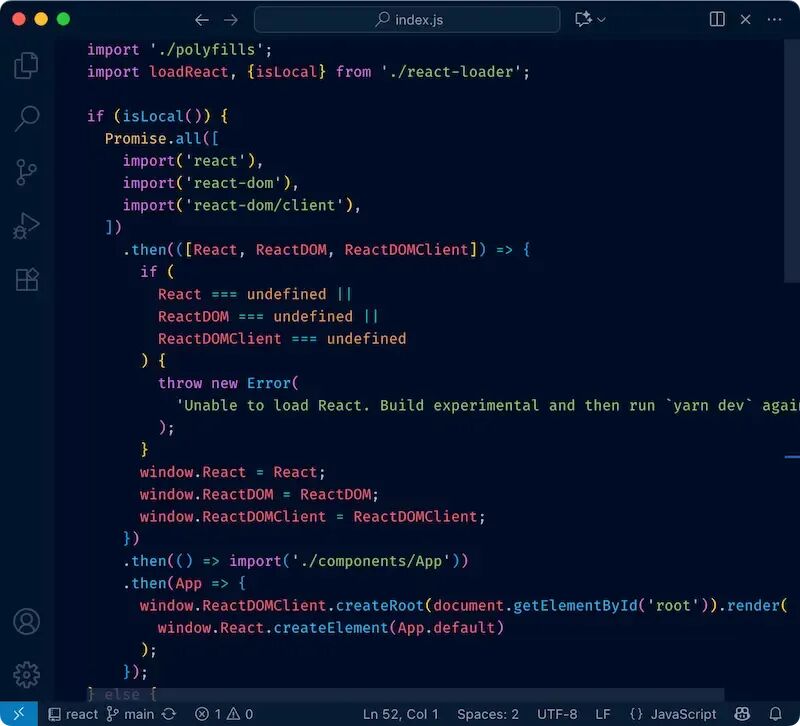Click the './polyfills' import string

(x=207, y=49)
